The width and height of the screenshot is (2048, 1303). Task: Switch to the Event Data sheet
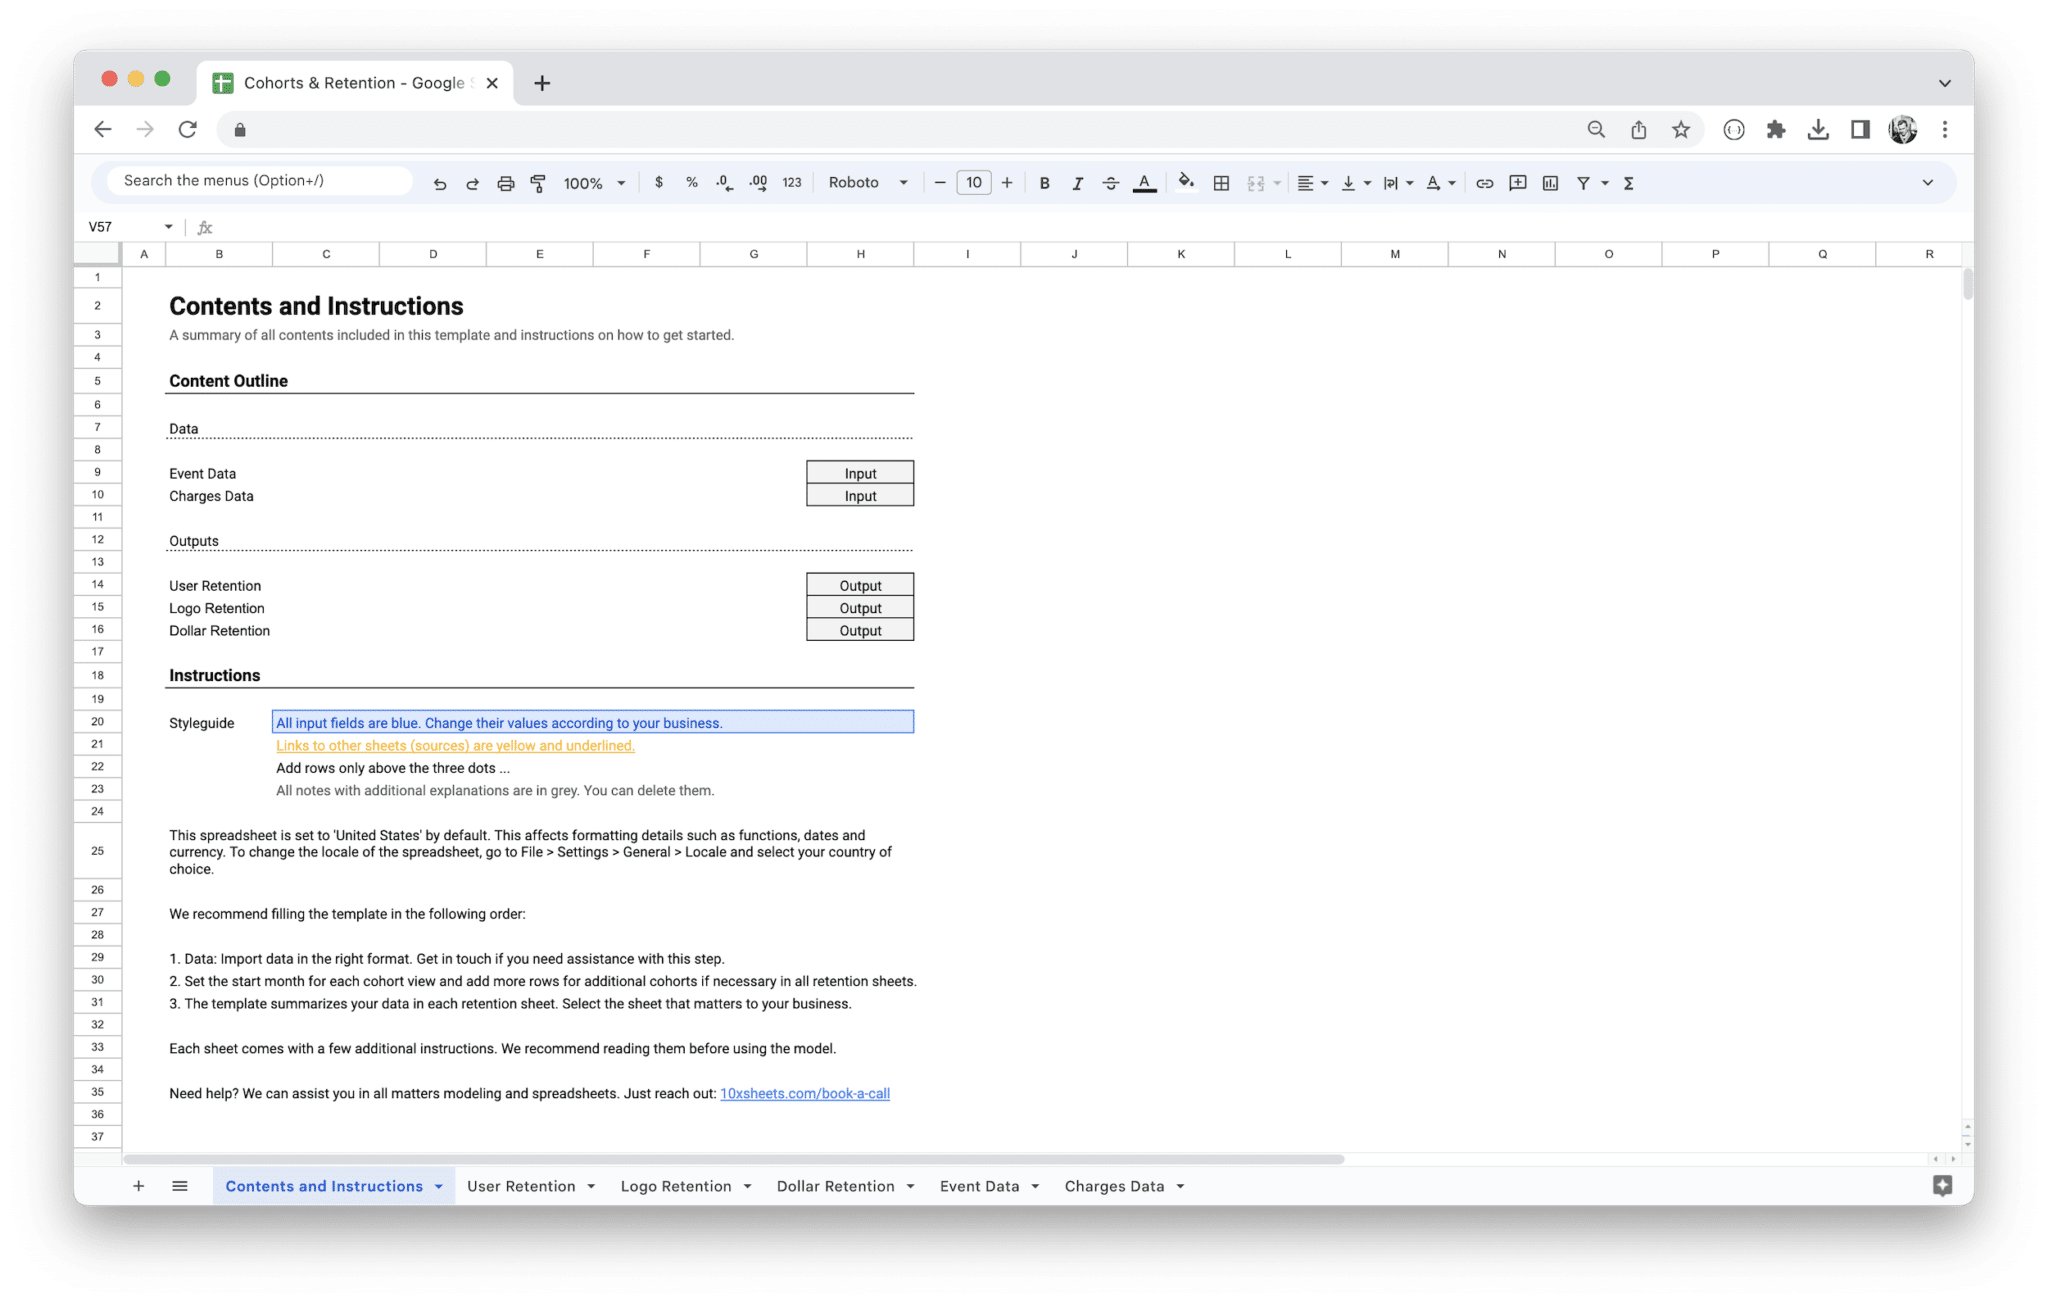[x=978, y=1185]
